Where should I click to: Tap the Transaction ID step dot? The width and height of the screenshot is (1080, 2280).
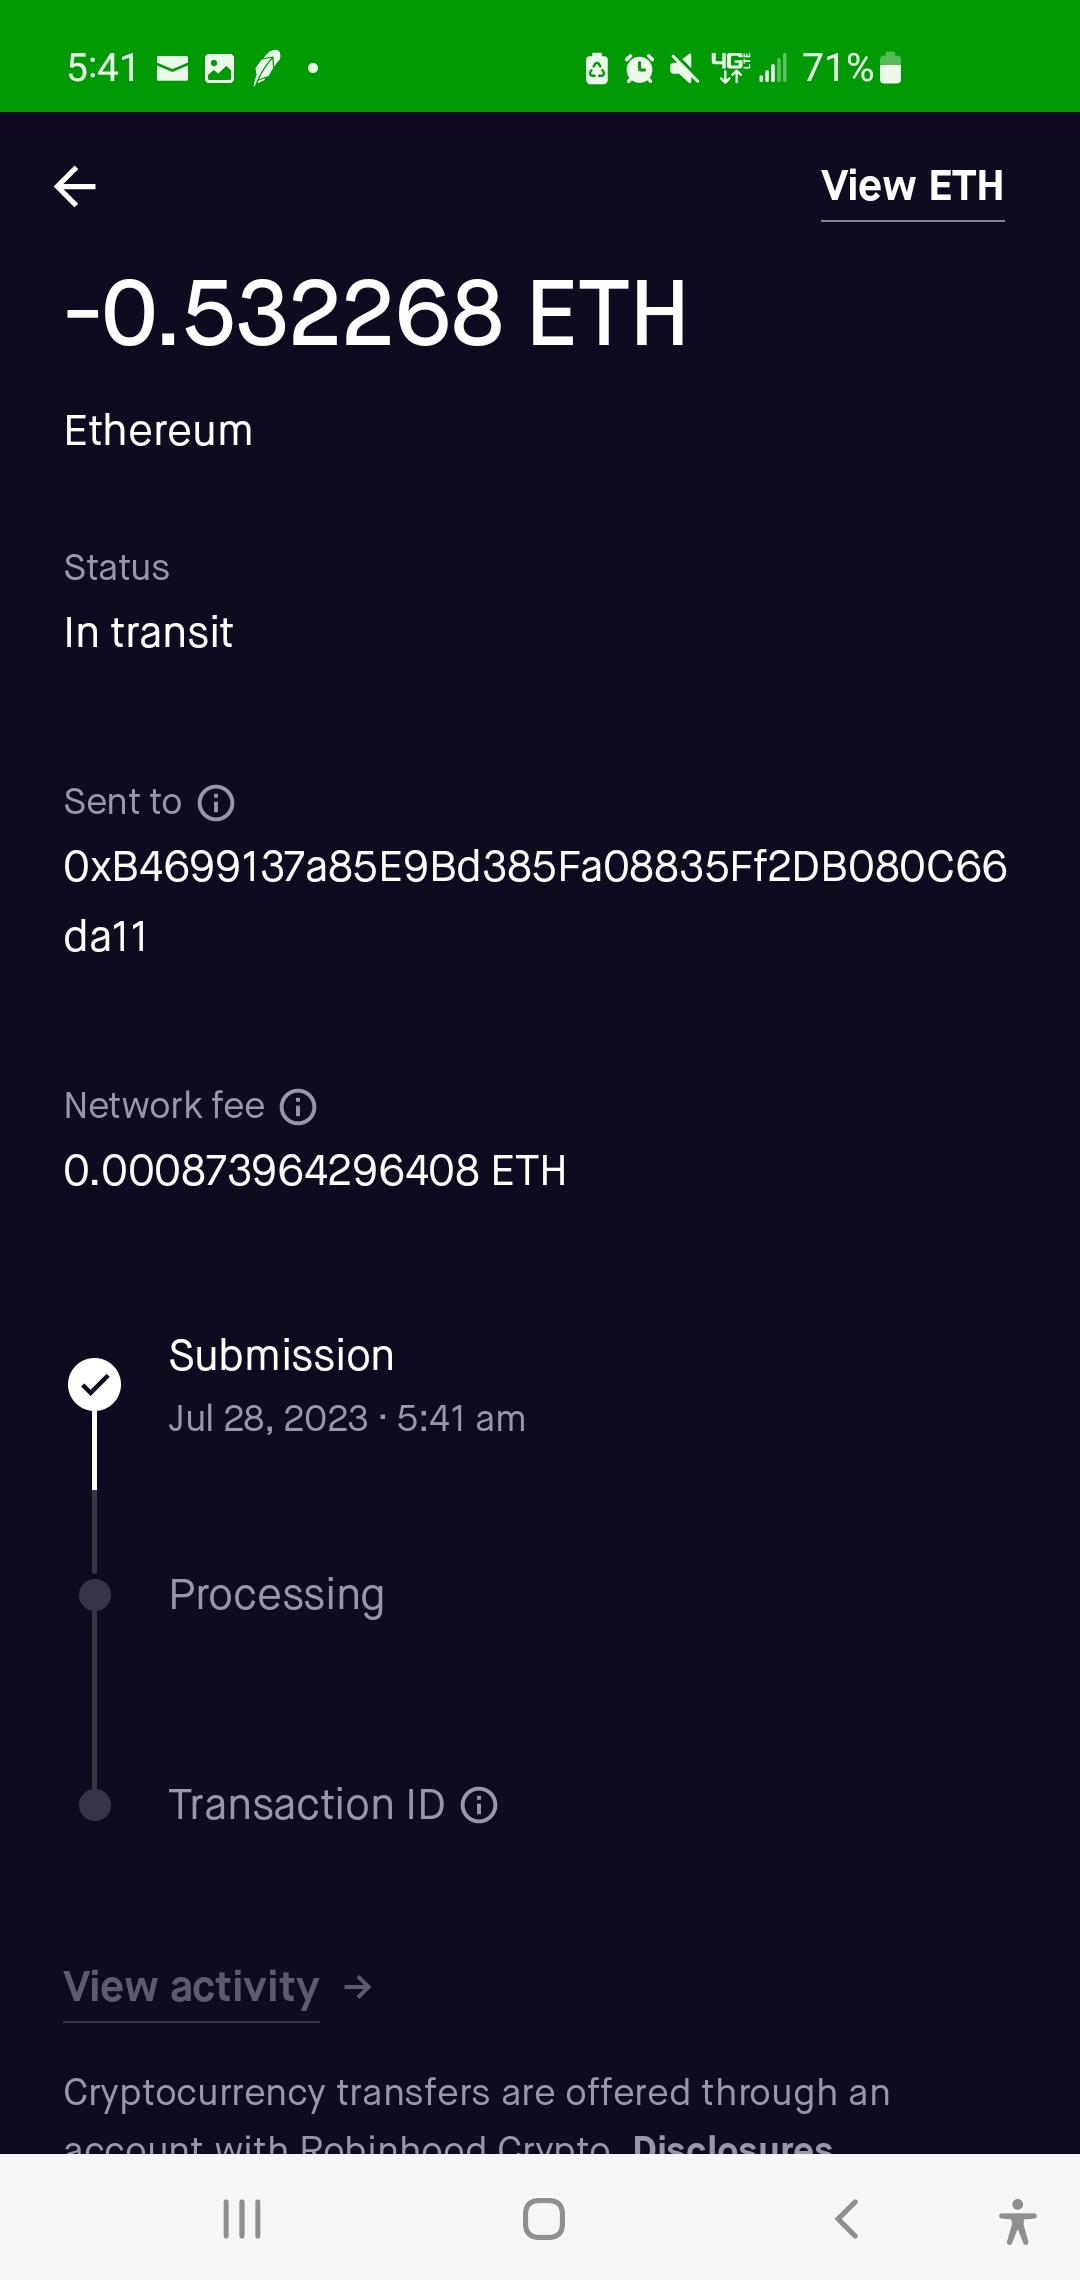click(95, 1805)
